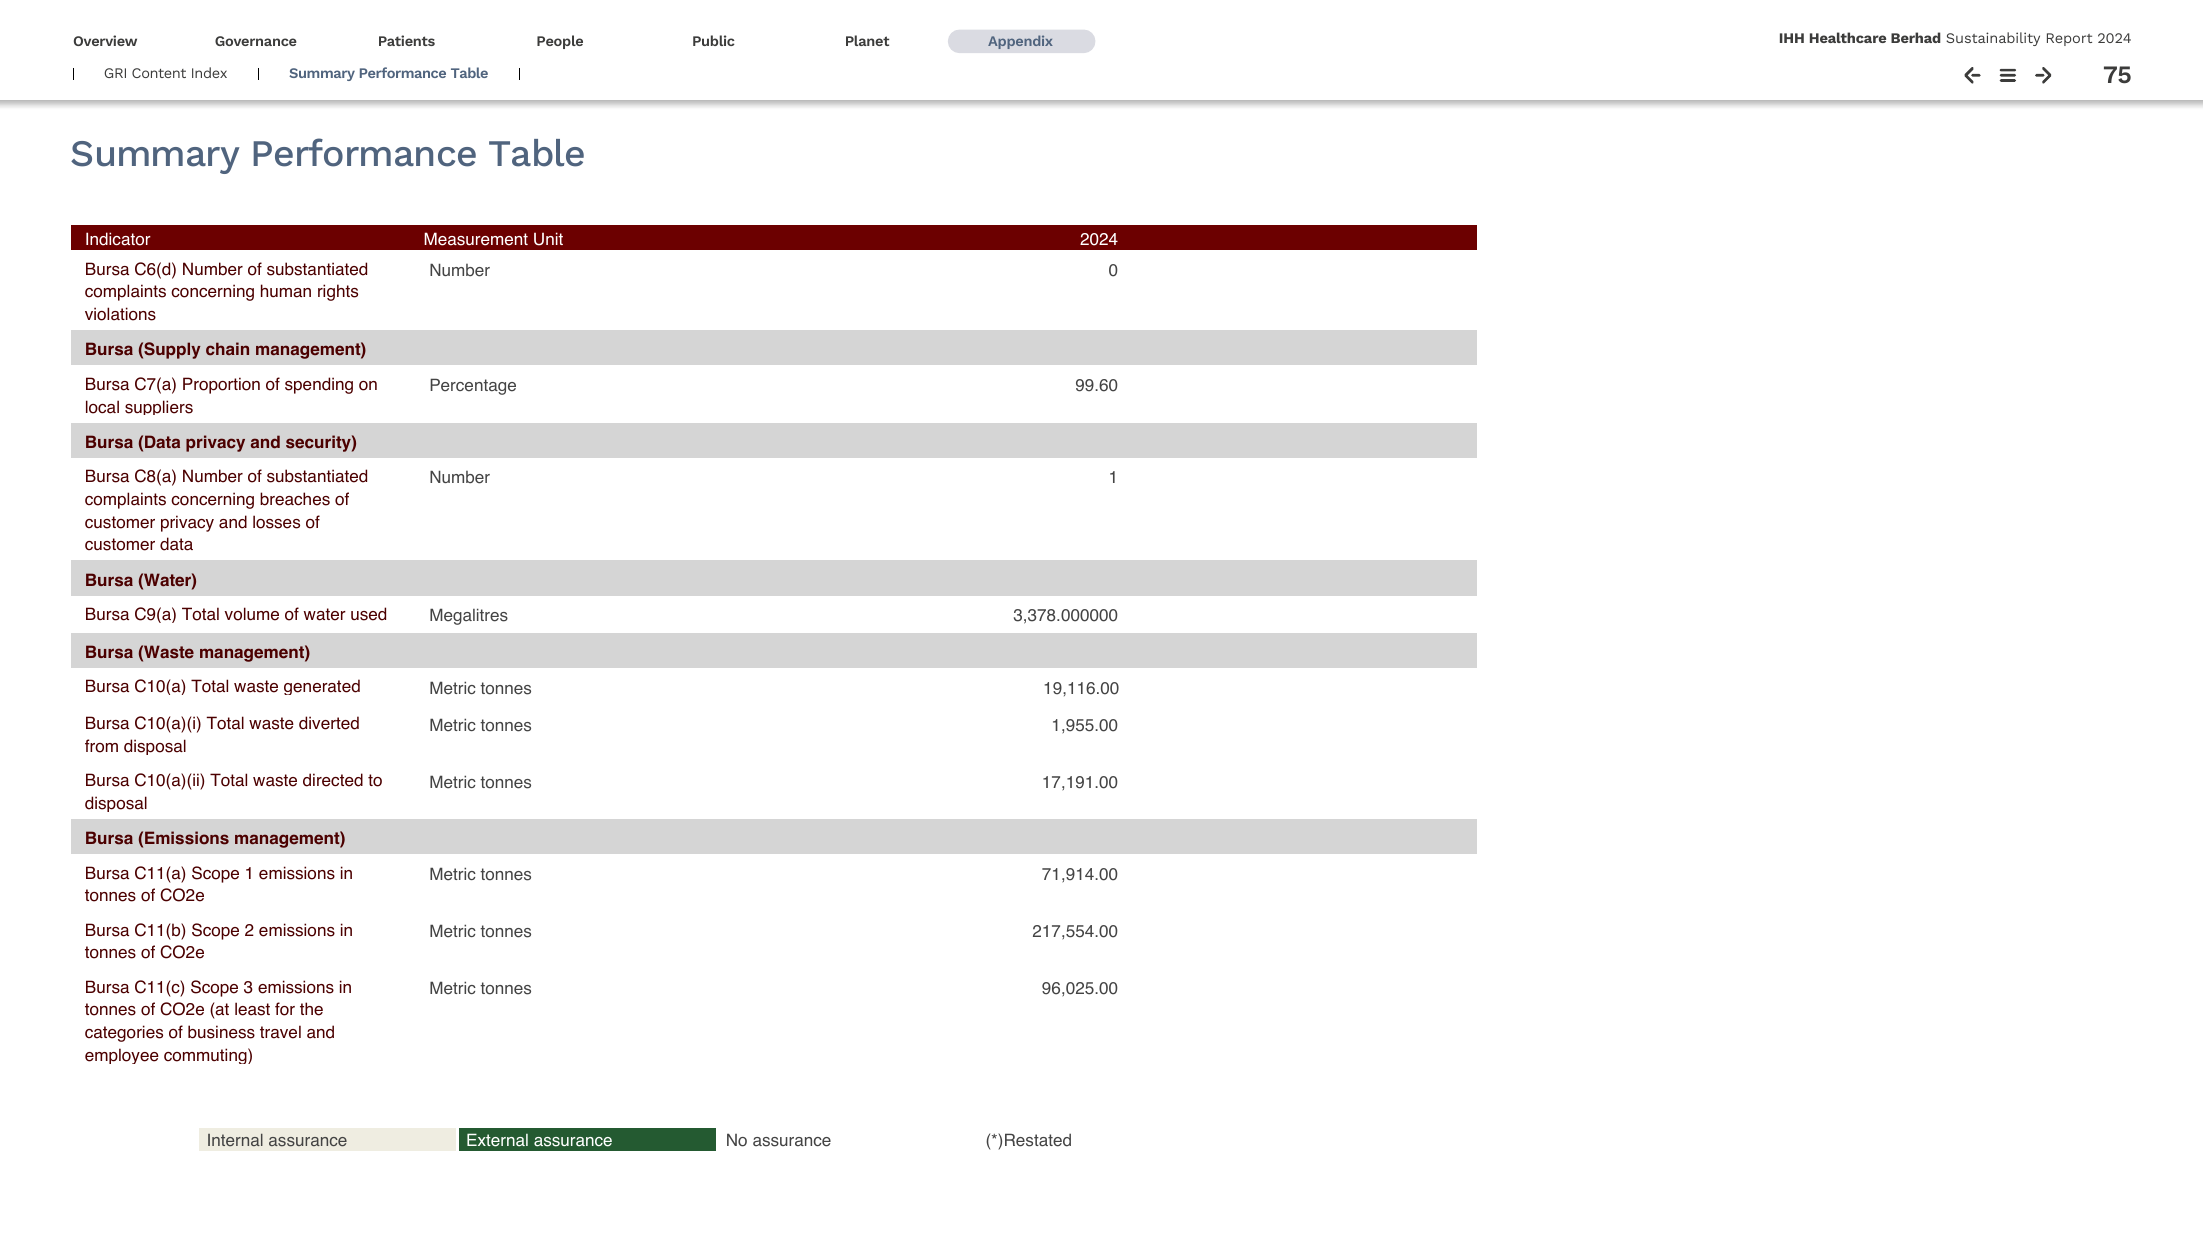Click the value 1,955.00
Image resolution: width=2203 pixels, height=1241 pixels.
pos(1084,725)
